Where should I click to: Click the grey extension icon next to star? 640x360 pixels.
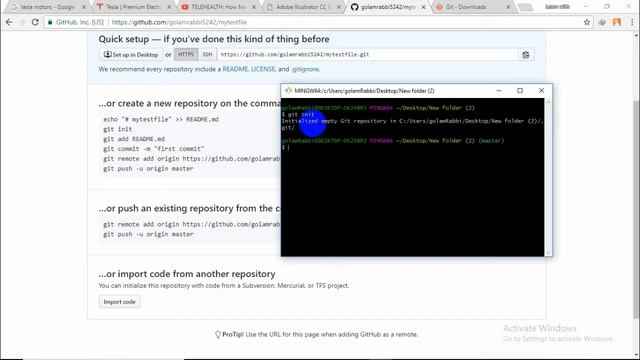click(602, 22)
